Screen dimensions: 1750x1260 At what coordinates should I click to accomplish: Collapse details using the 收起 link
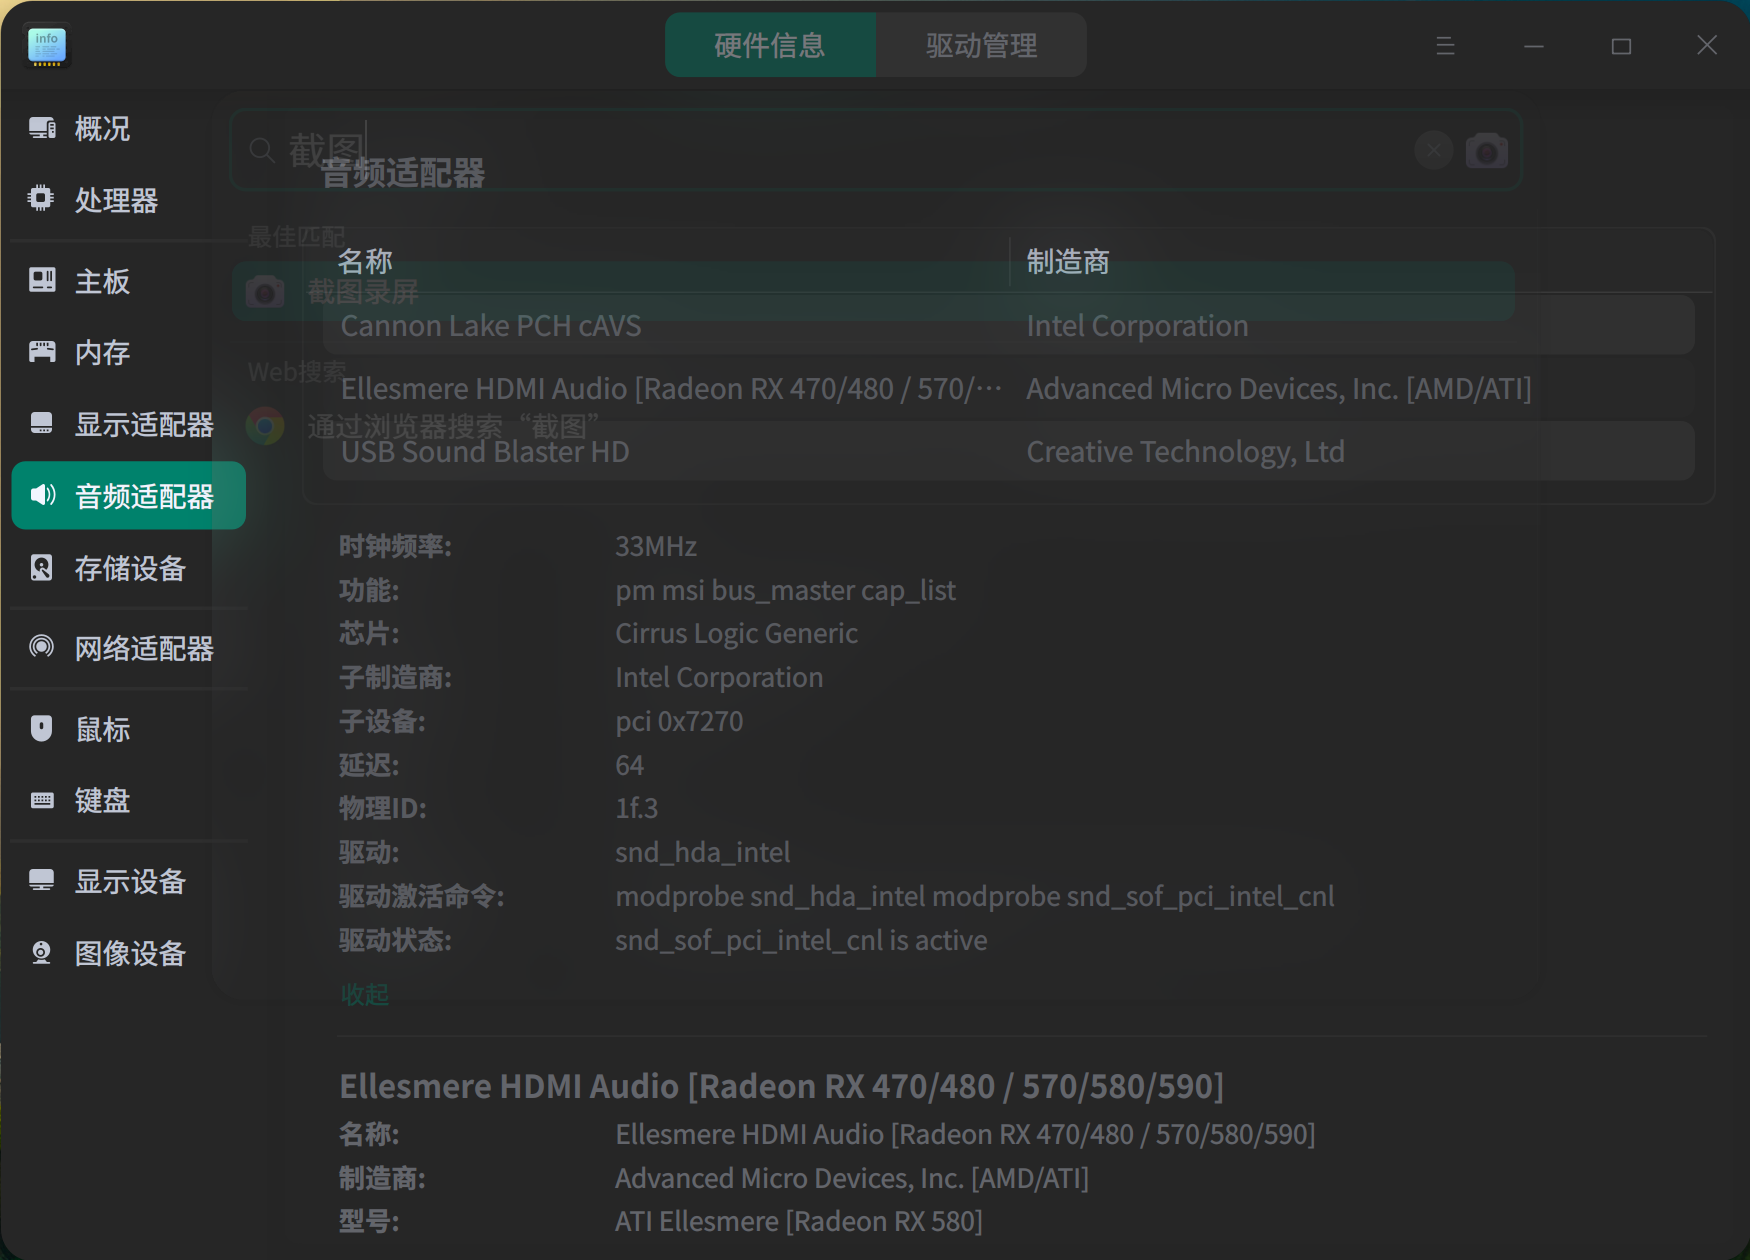363,993
